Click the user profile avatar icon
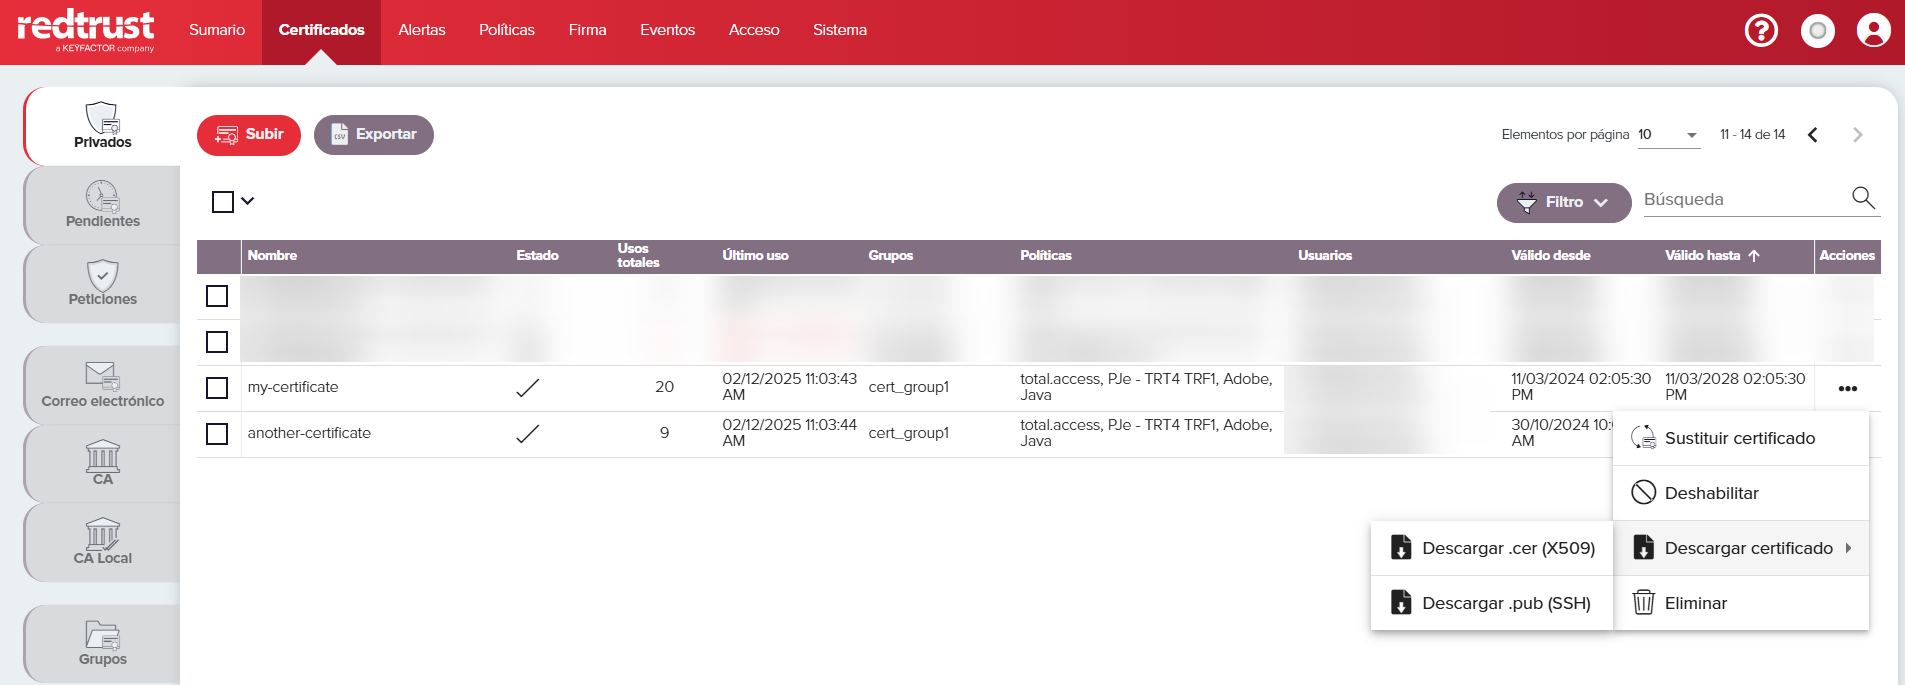This screenshot has height=685, width=1905. (1873, 31)
